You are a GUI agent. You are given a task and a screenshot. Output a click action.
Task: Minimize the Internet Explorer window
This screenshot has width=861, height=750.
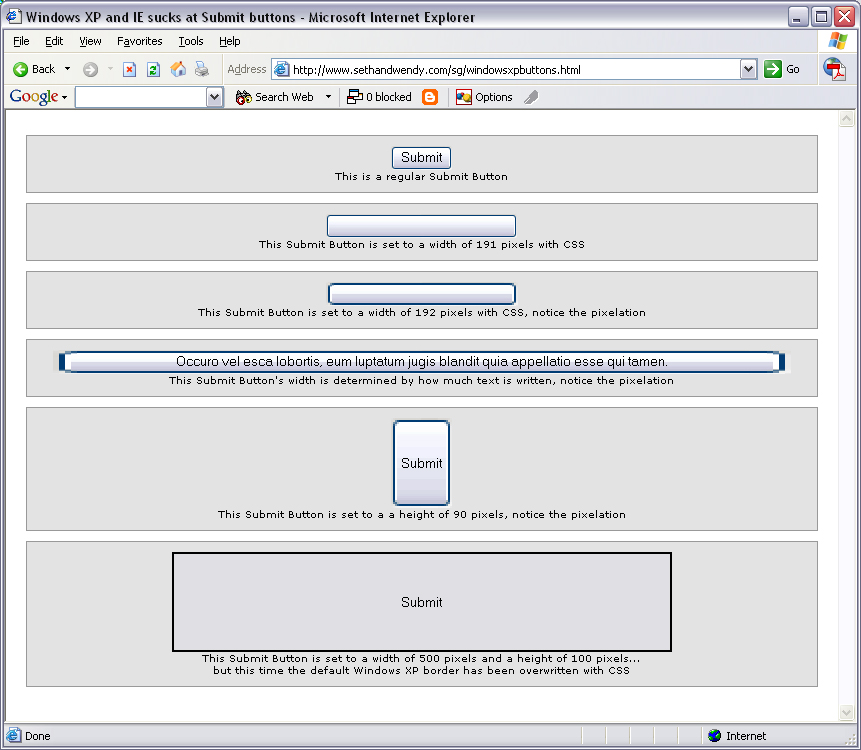point(797,16)
